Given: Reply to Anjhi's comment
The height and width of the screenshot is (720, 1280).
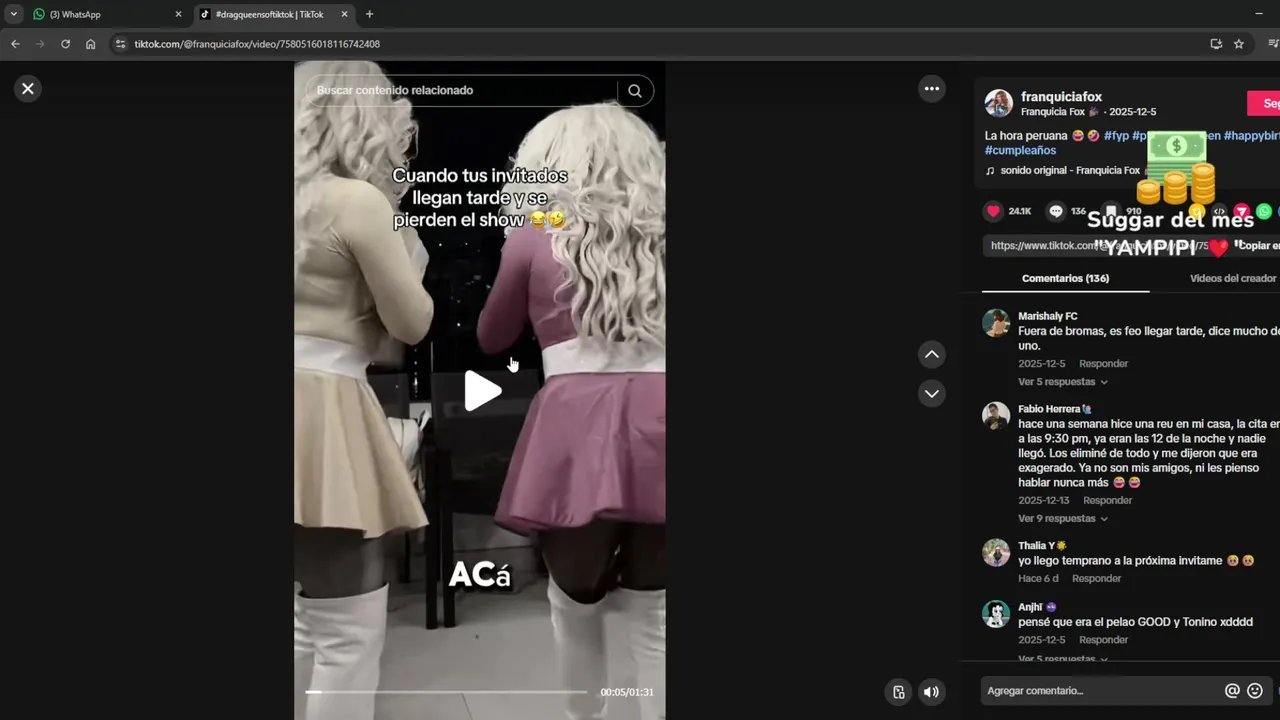Looking at the screenshot, I should pos(1103,640).
